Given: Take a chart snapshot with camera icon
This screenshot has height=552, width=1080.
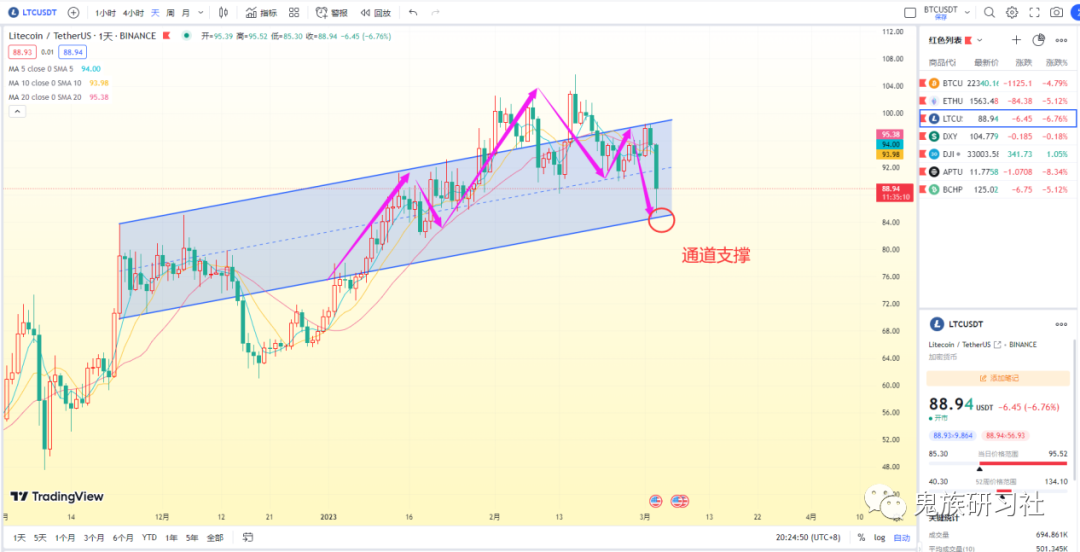Looking at the screenshot, I should [1056, 12].
